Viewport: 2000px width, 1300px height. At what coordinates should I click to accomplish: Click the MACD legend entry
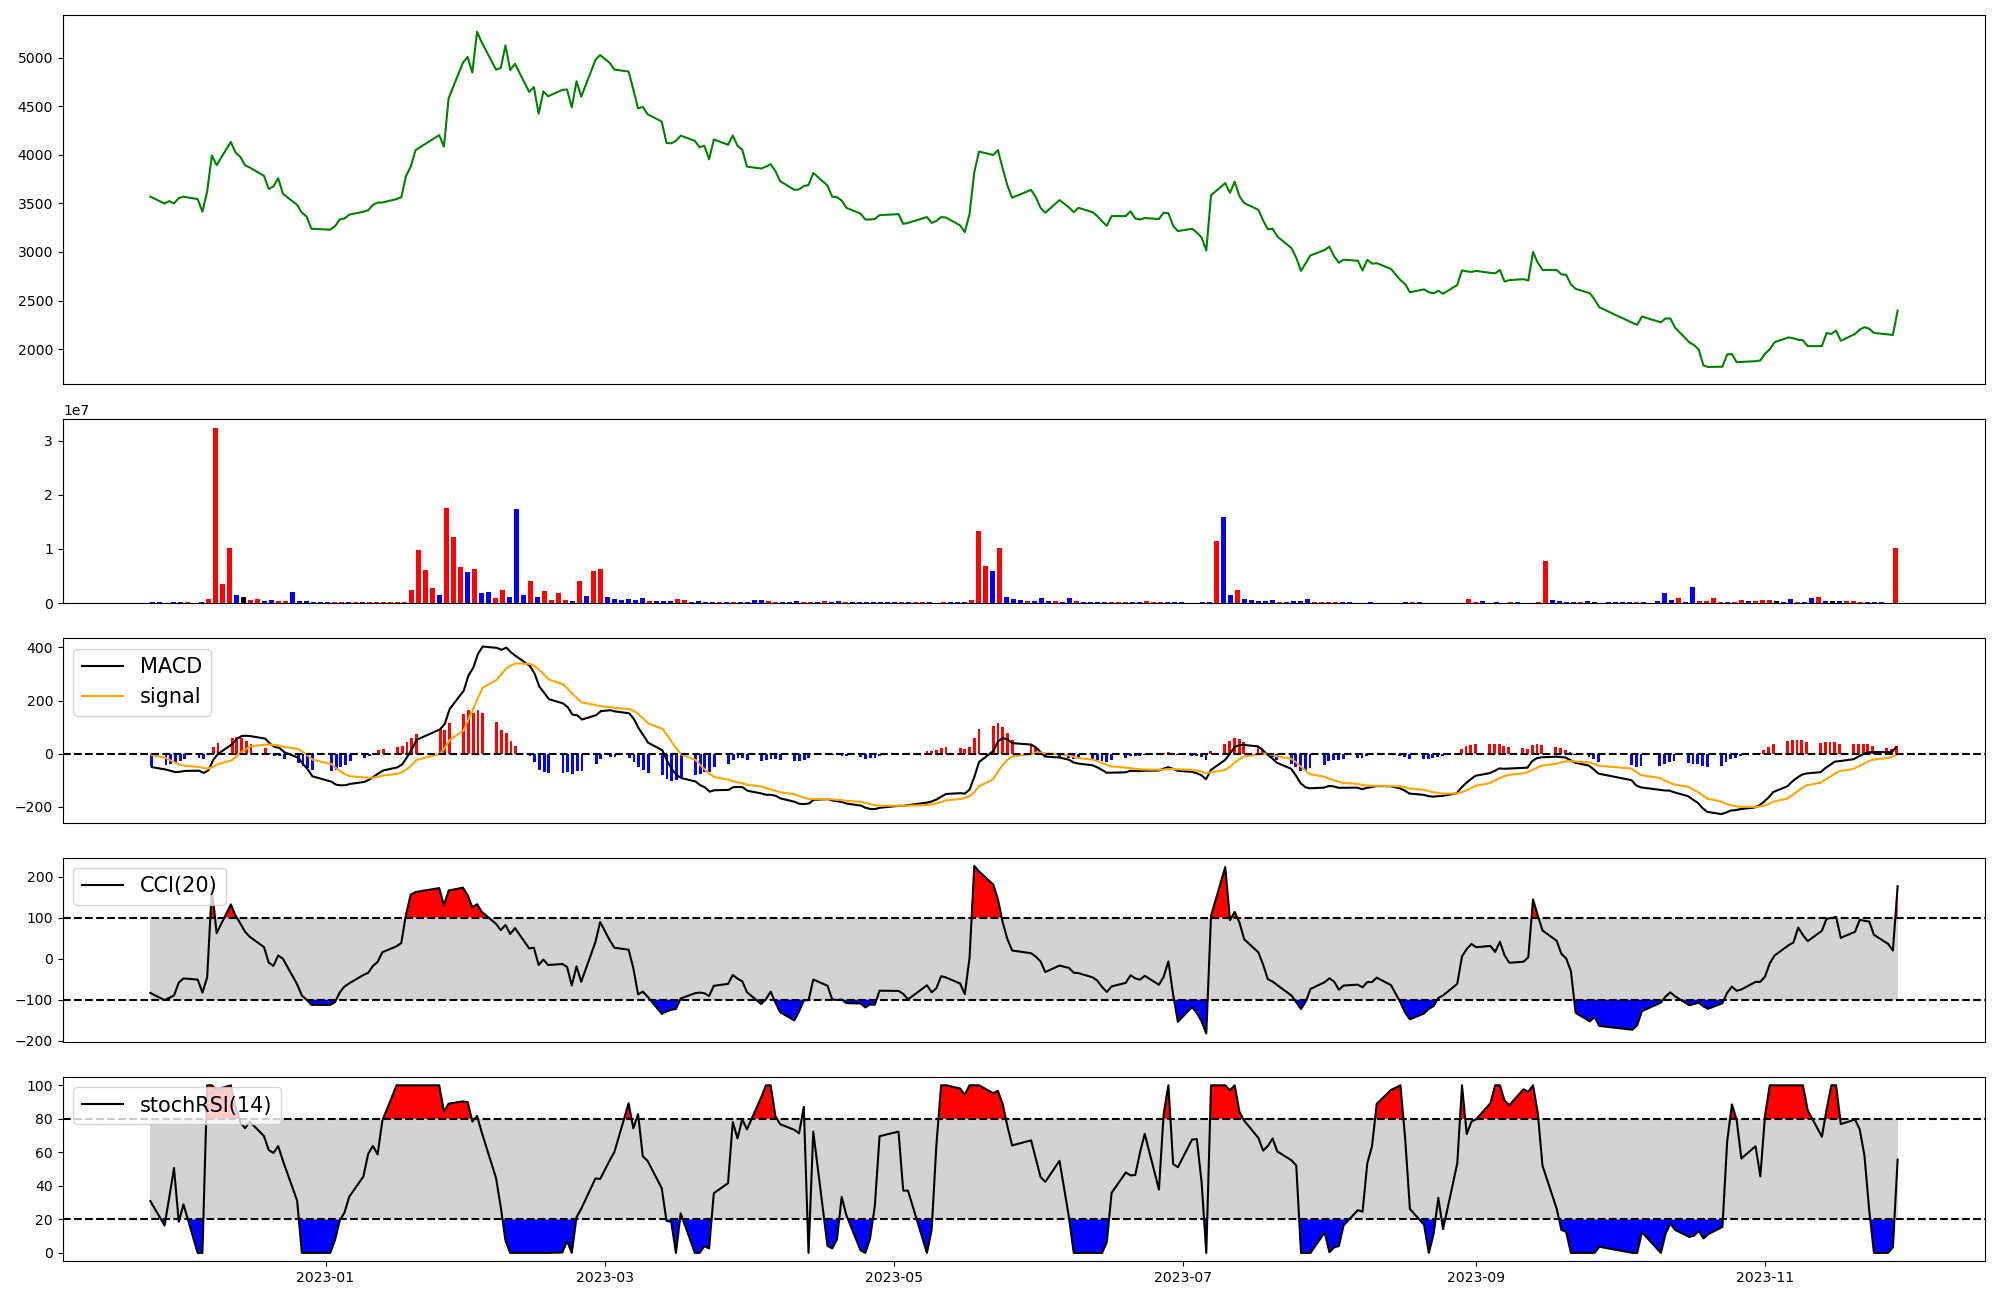[x=170, y=666]
